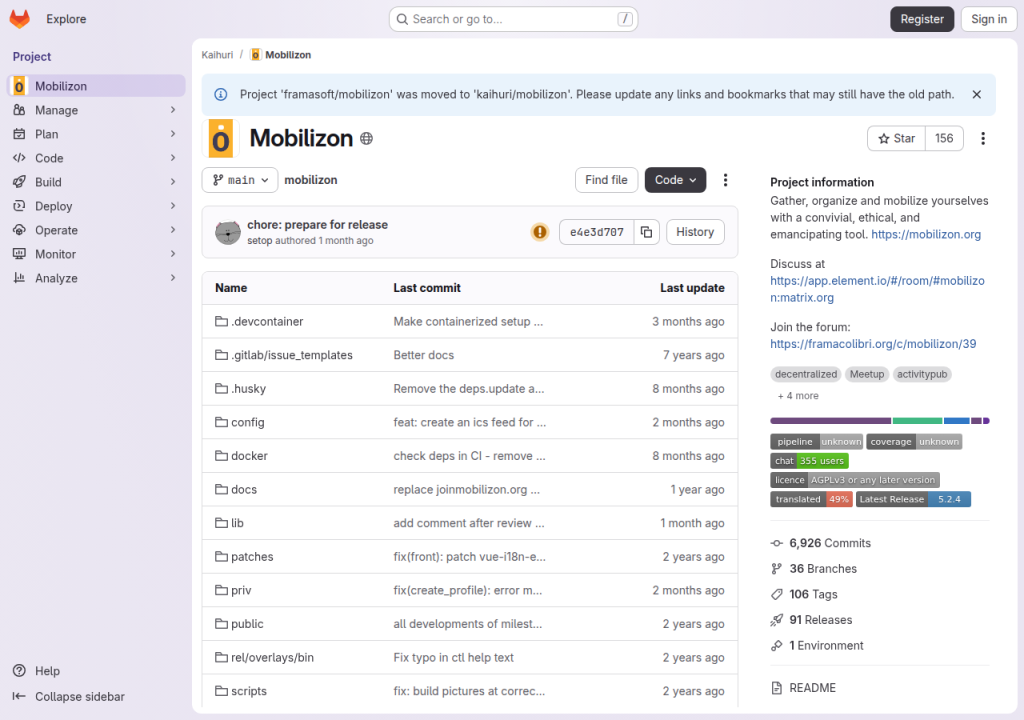Screen dimensions: 1024x720
Task: Click the green chat 355 users badge
Action: (x=809, y=461)
